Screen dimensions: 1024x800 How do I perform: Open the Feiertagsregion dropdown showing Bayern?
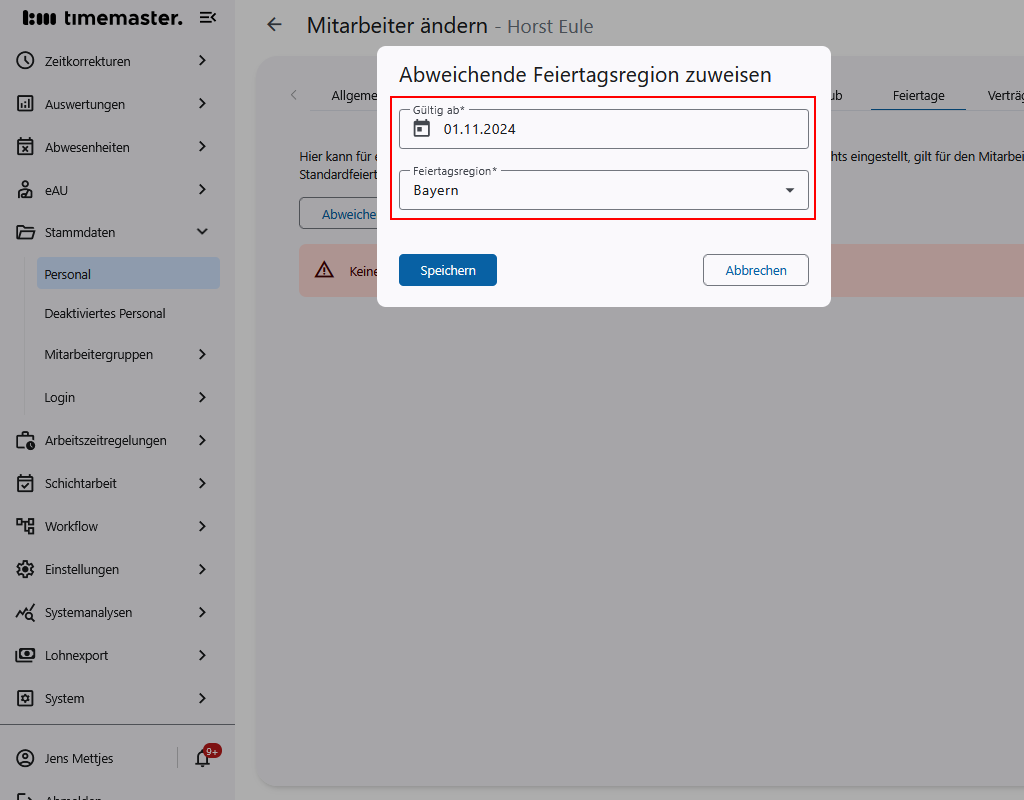[603, 190]
